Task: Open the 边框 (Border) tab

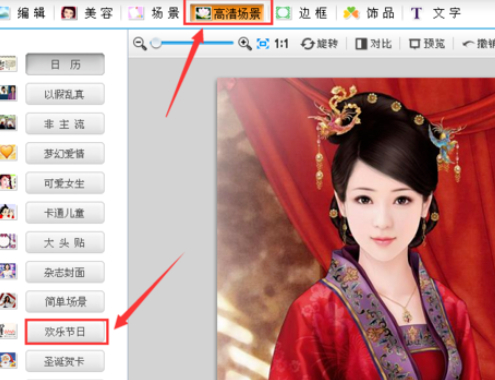Action: [x=302, y=13]
